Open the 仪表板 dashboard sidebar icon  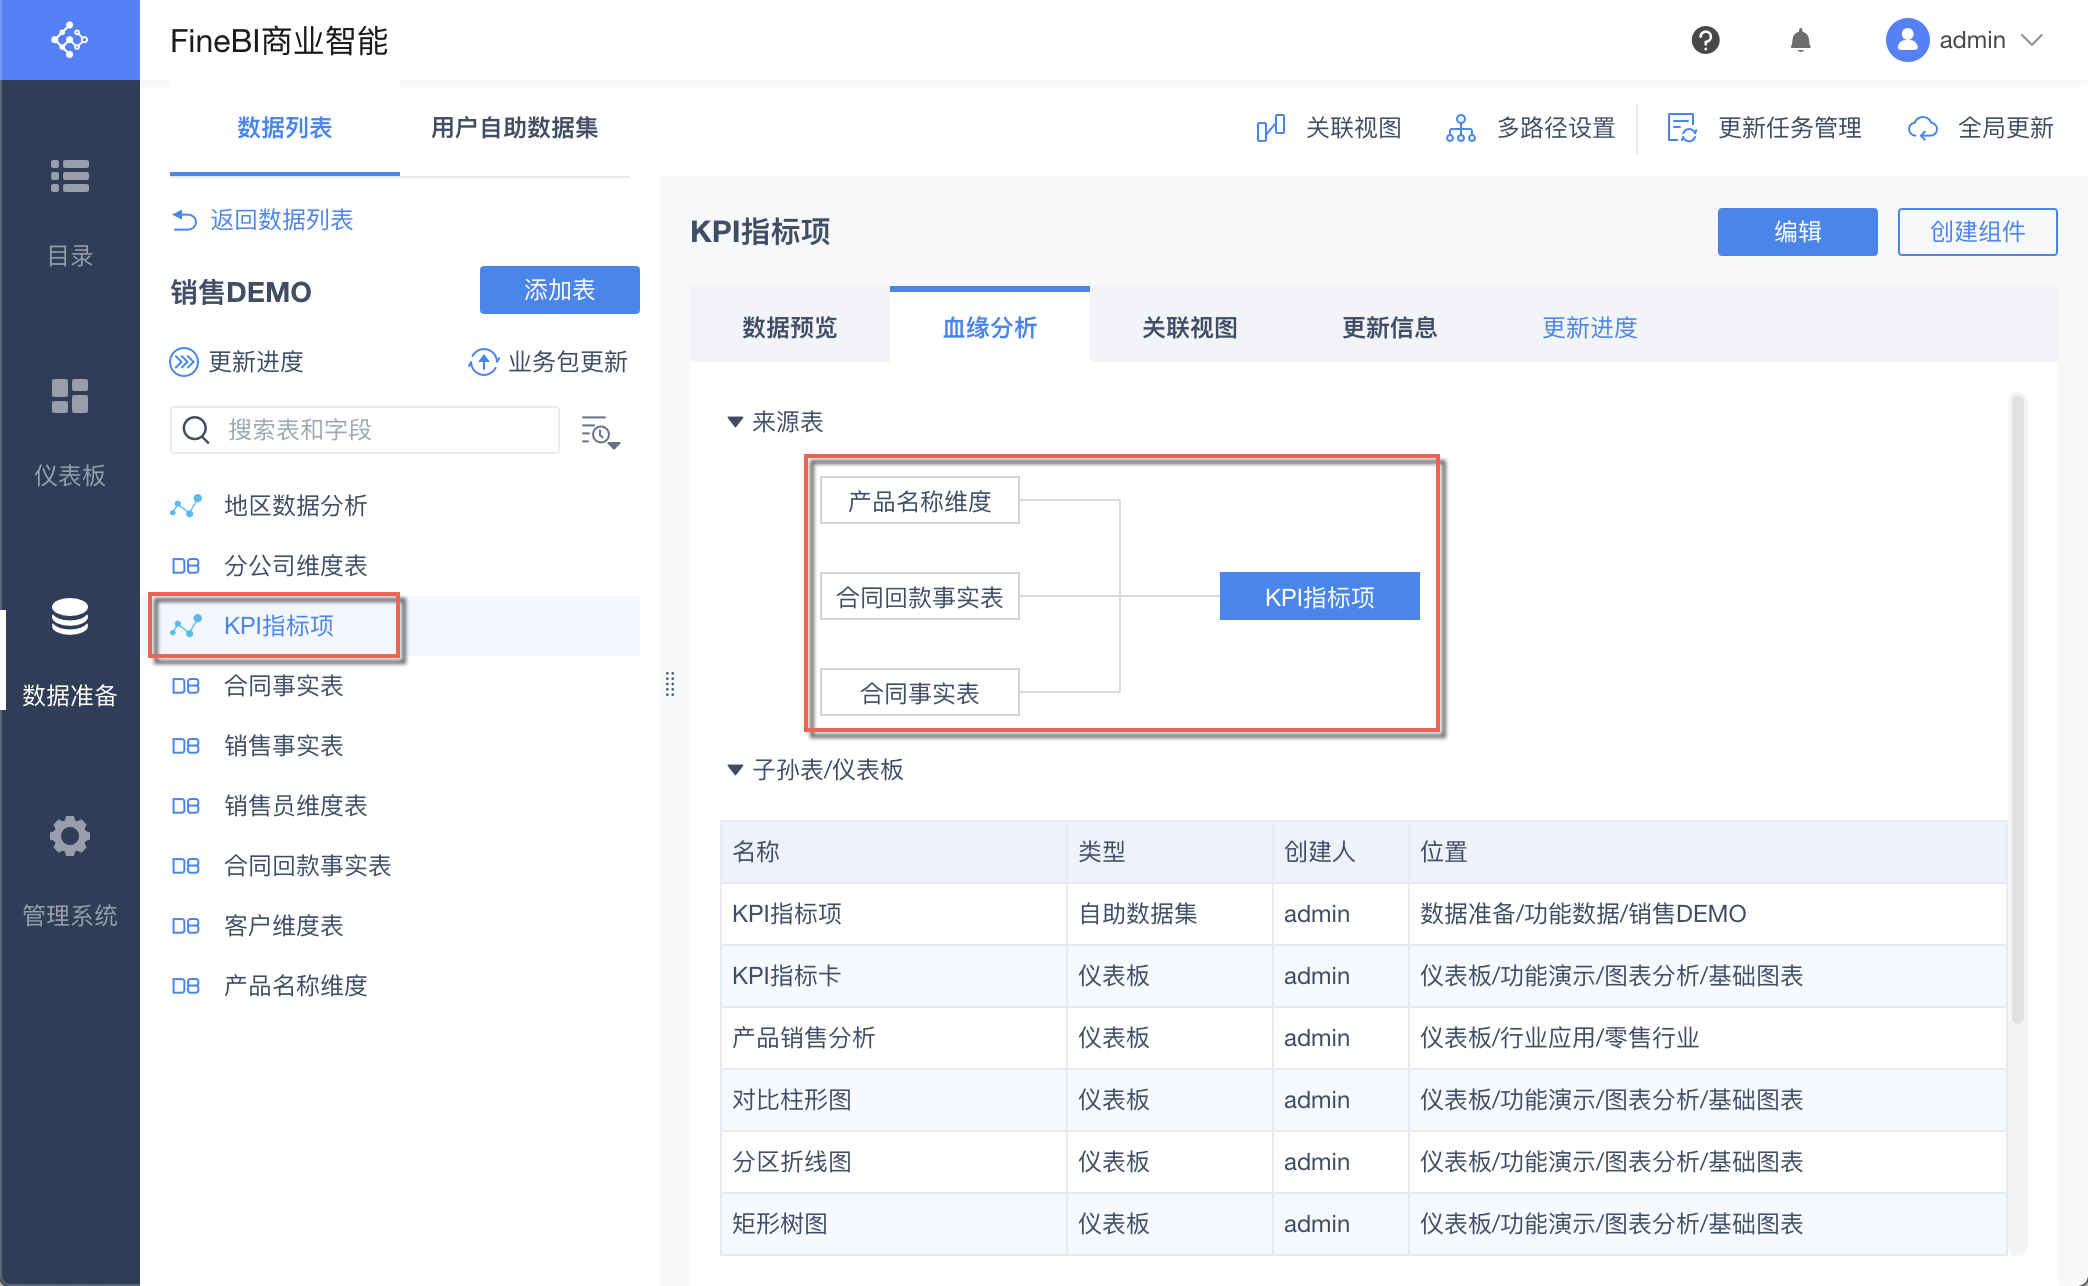coord(70,396)
